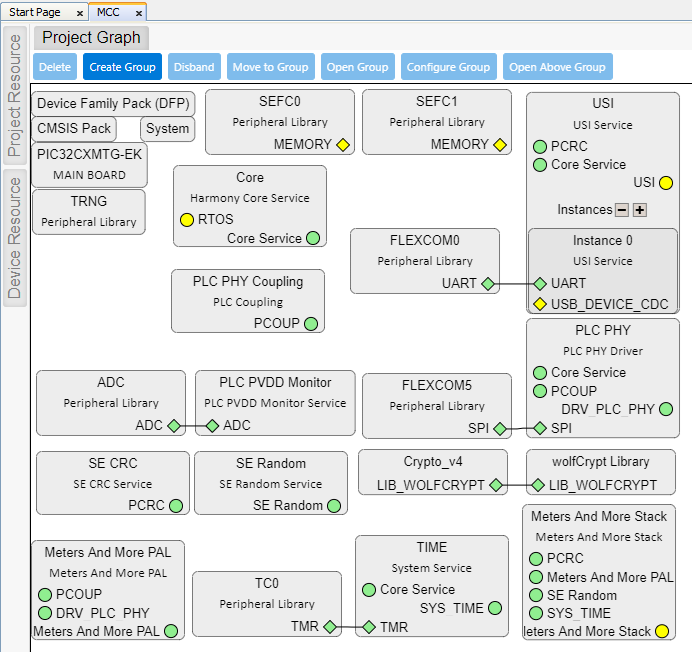Click the green DRV_PLC_PHY circle on PLC PHY
The height and width of the screenshot is (652, 692).
click(x=666, y=409)
